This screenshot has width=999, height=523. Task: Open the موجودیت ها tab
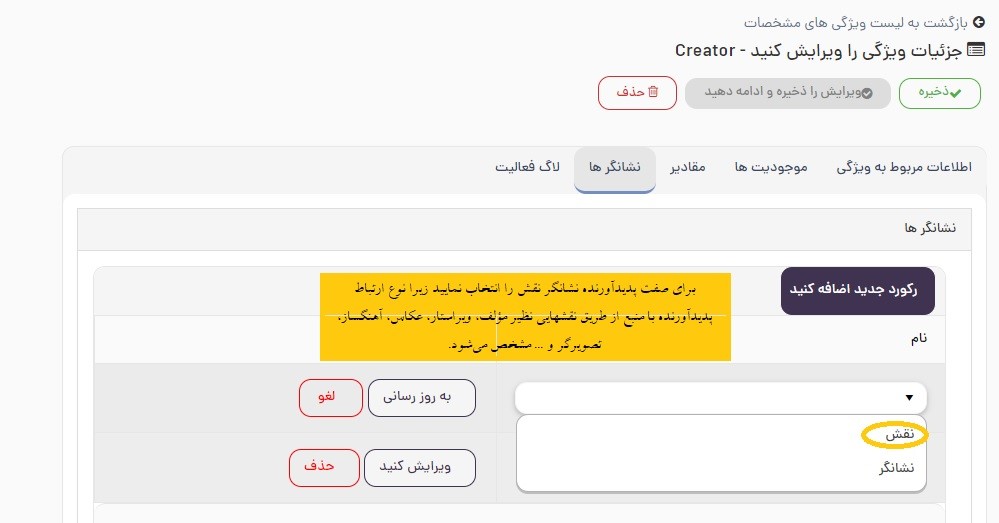771,167
